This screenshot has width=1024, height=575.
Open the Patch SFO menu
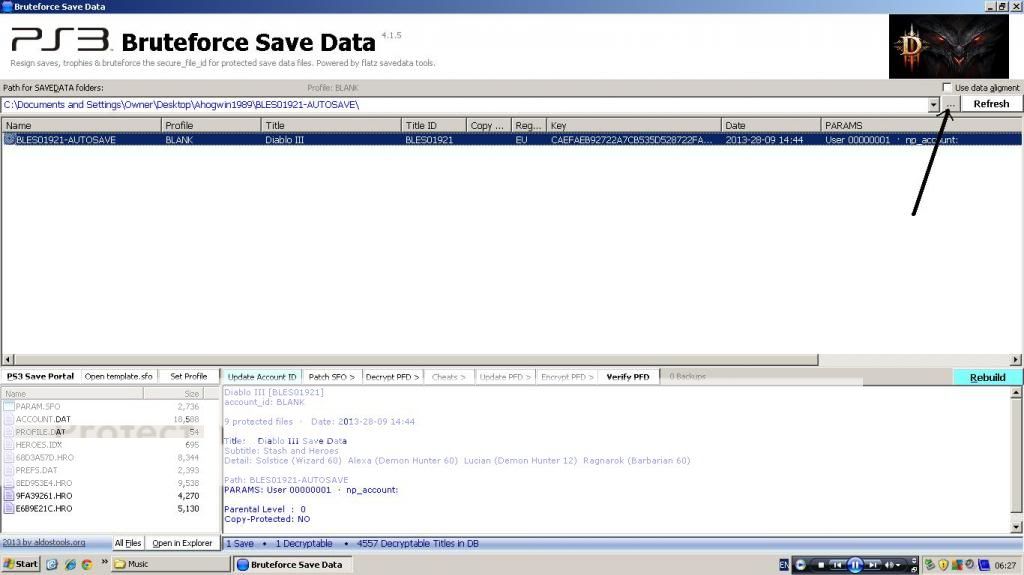332,377
